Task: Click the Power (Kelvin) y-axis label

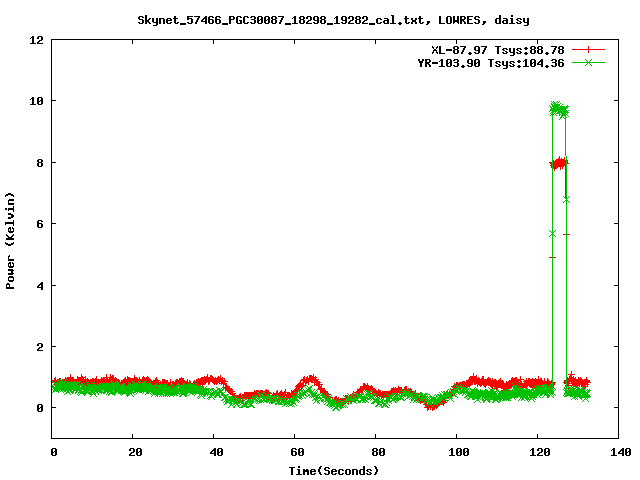Action: 10,241
